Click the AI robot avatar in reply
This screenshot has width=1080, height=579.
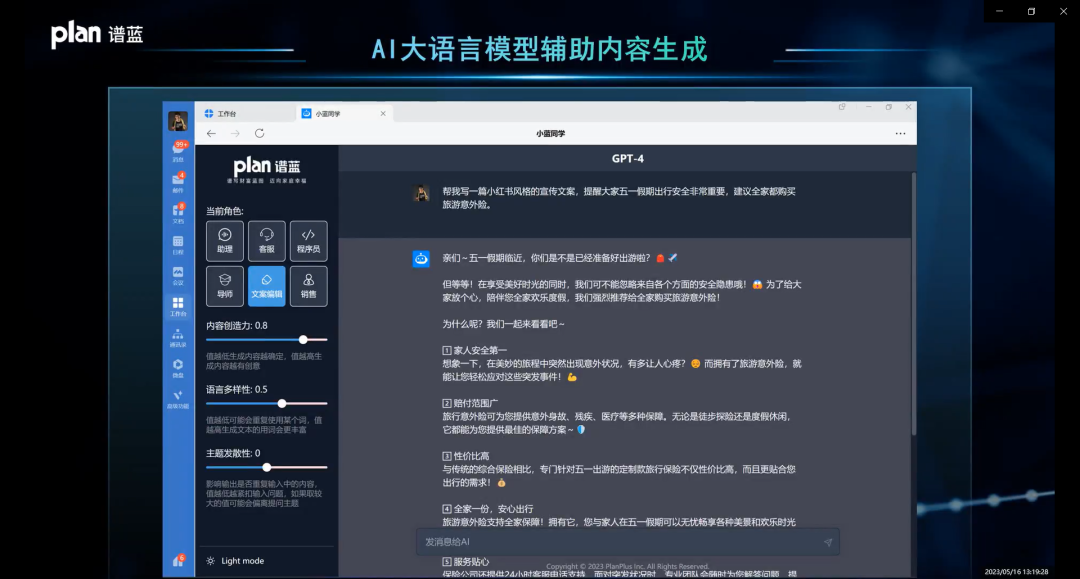(421, 259)
